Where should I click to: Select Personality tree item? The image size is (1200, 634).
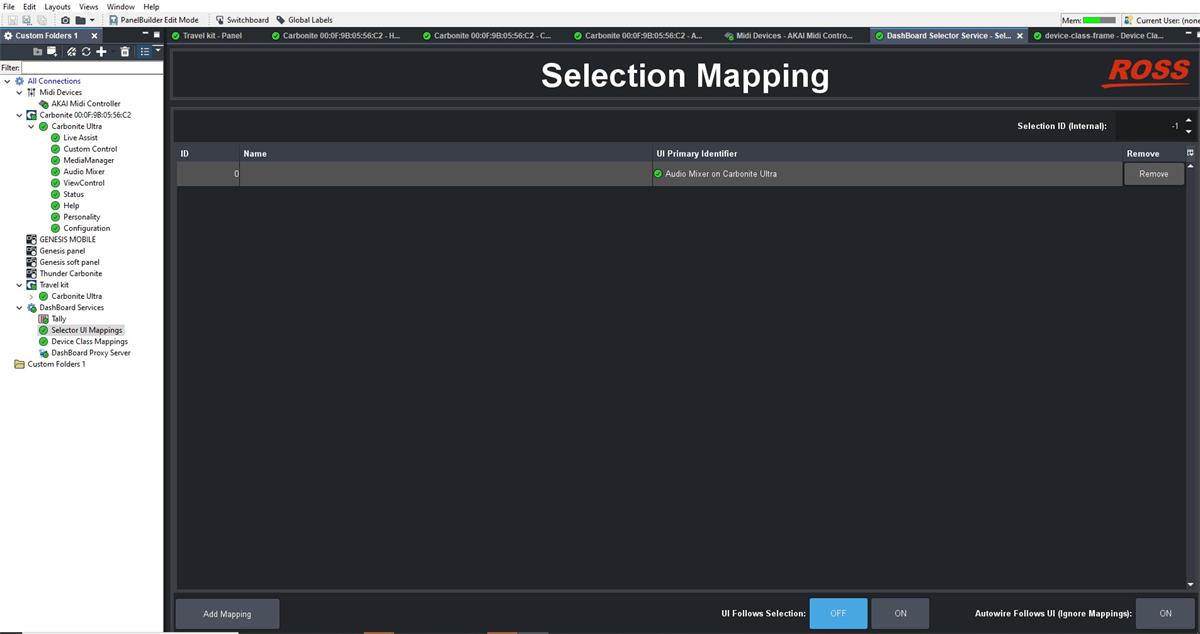[82, 217]
